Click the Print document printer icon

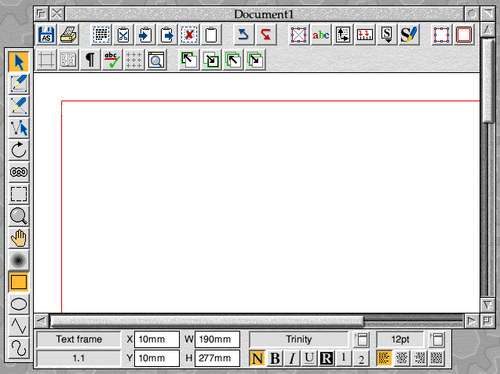point(69,35)
